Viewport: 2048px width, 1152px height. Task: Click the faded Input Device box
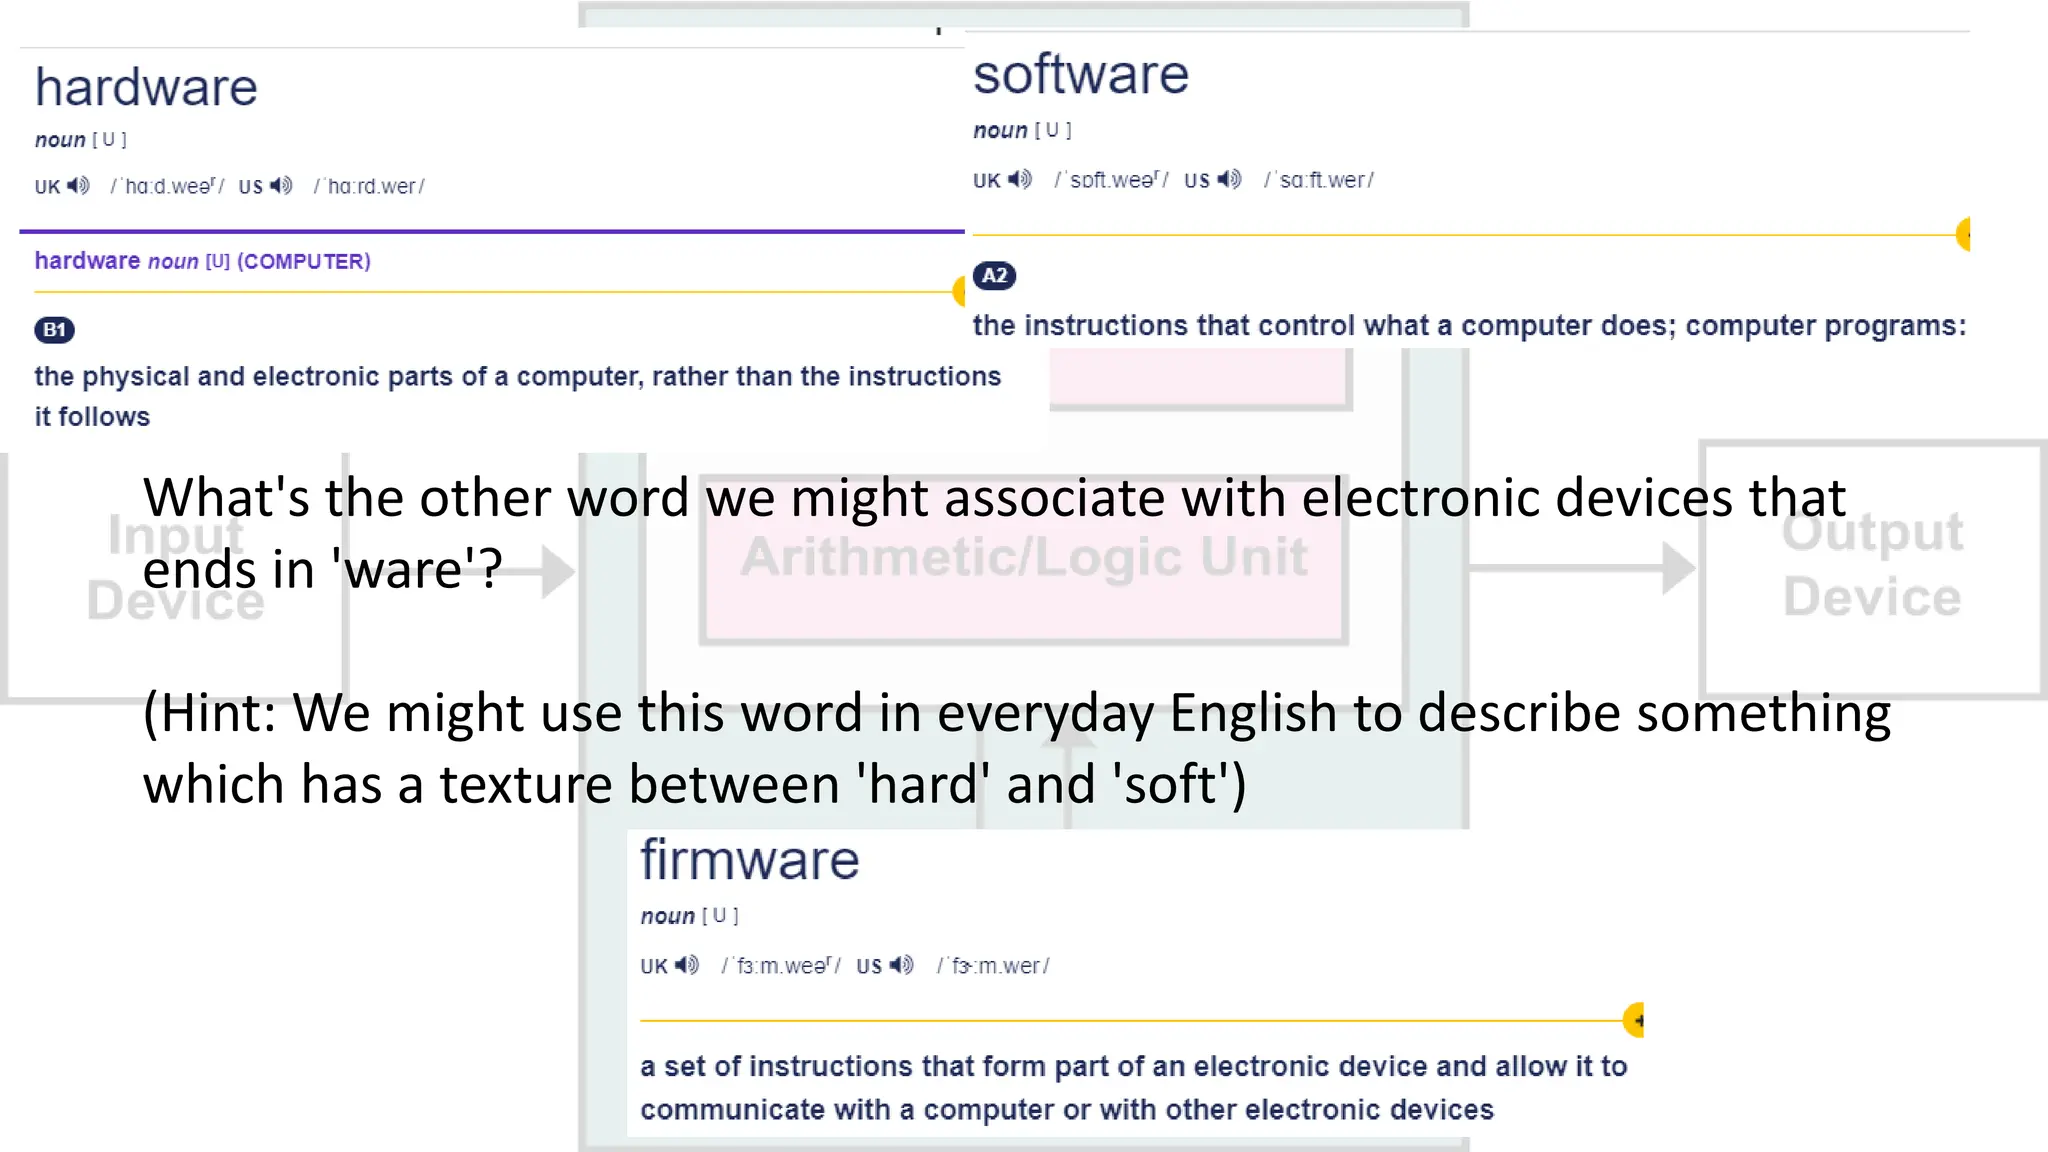click(x=175, y=577)
